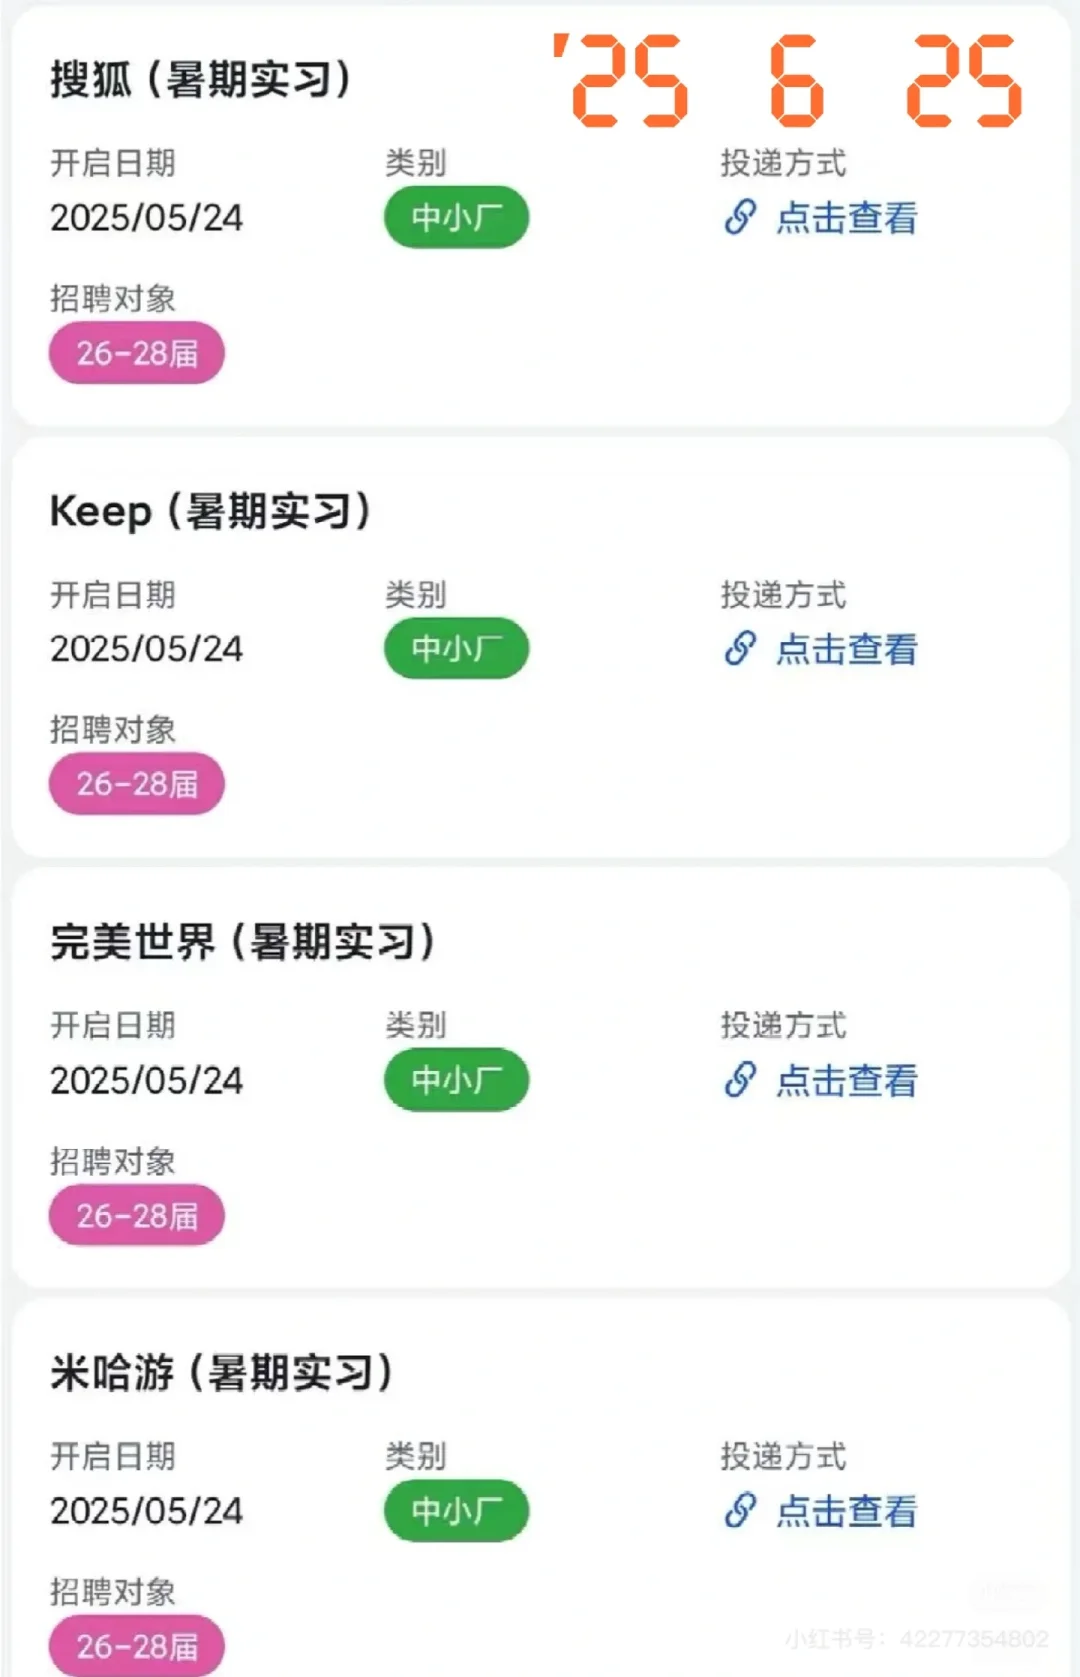Click the pink 26-28届 tag in the 完美世界 card
This screenshot has width=1080, height=1677.
[x=137, y=1215]
